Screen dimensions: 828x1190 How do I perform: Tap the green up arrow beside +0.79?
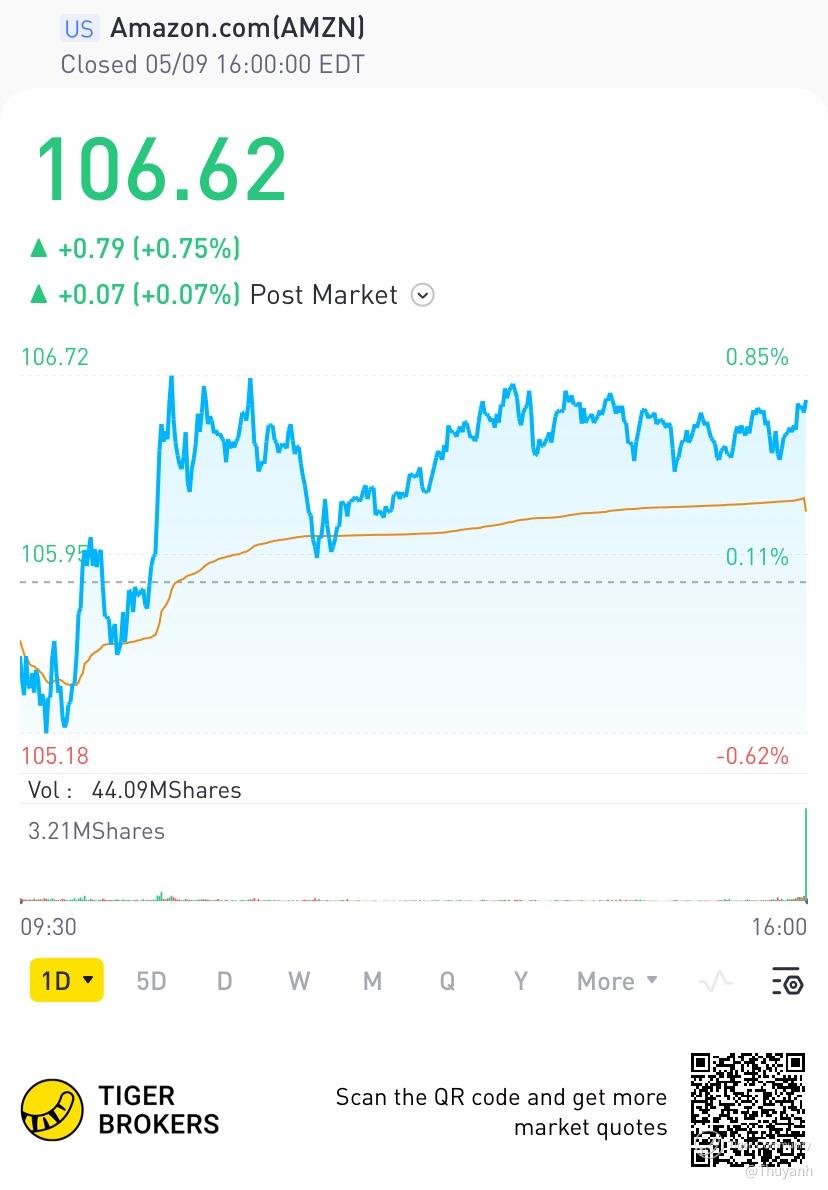click(39, 248)
